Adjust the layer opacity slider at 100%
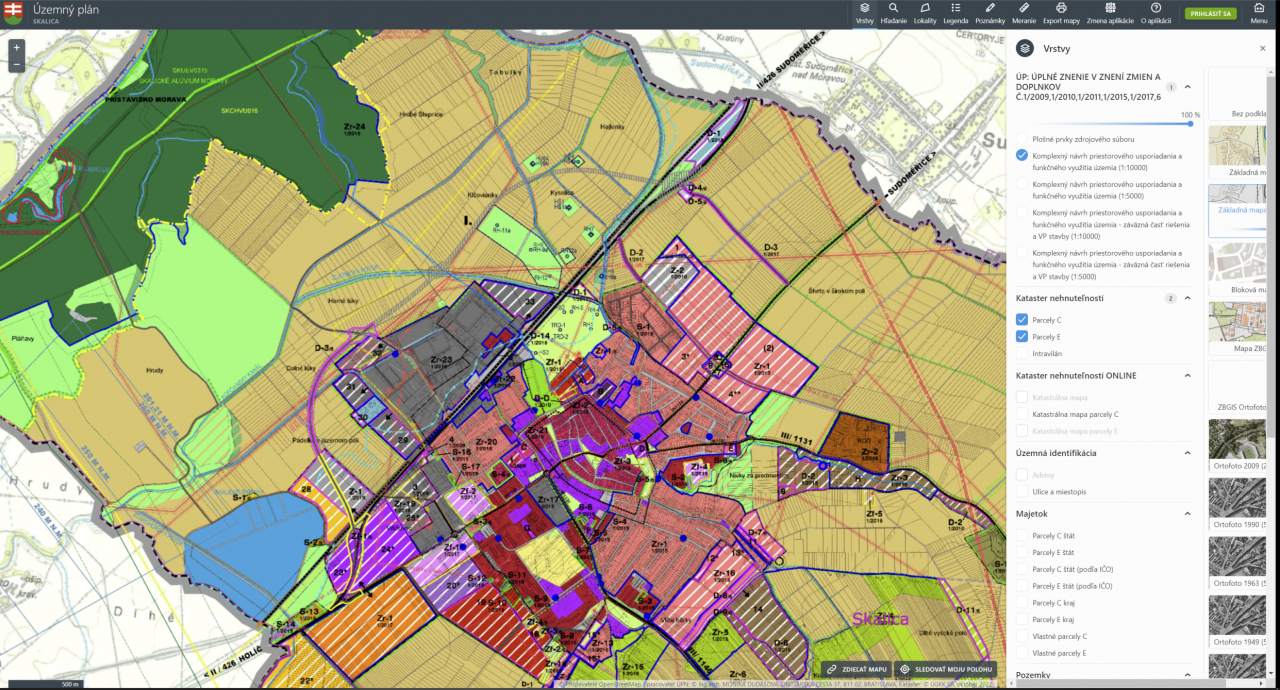The width and height of the screenshot is (1280, 690). tap(1190, 124)
